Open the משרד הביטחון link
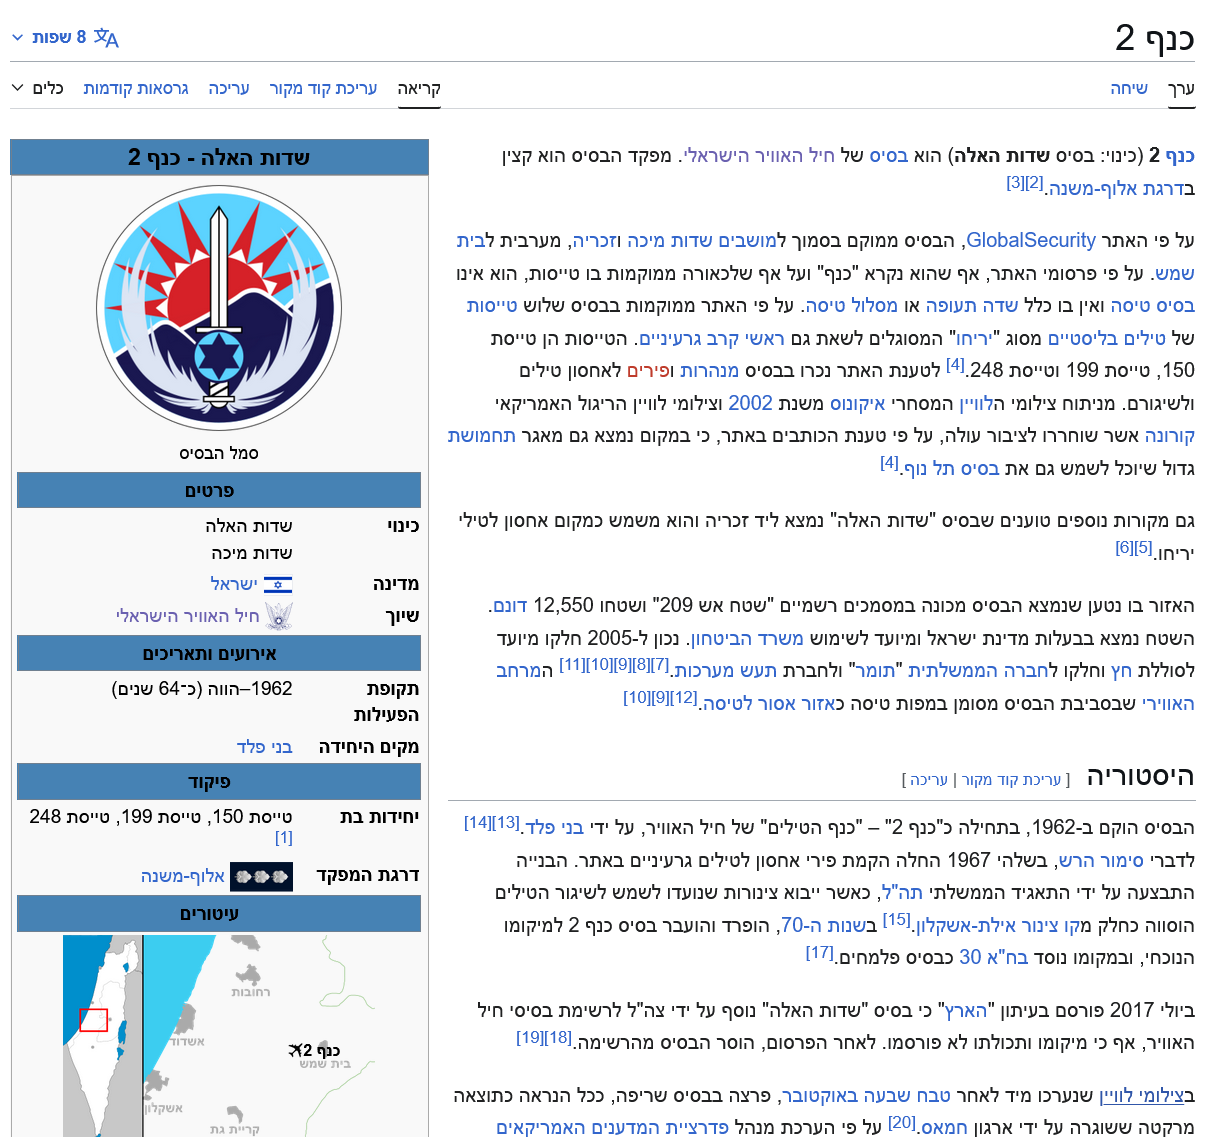The image size is (1215, 1137). (747, 639)
